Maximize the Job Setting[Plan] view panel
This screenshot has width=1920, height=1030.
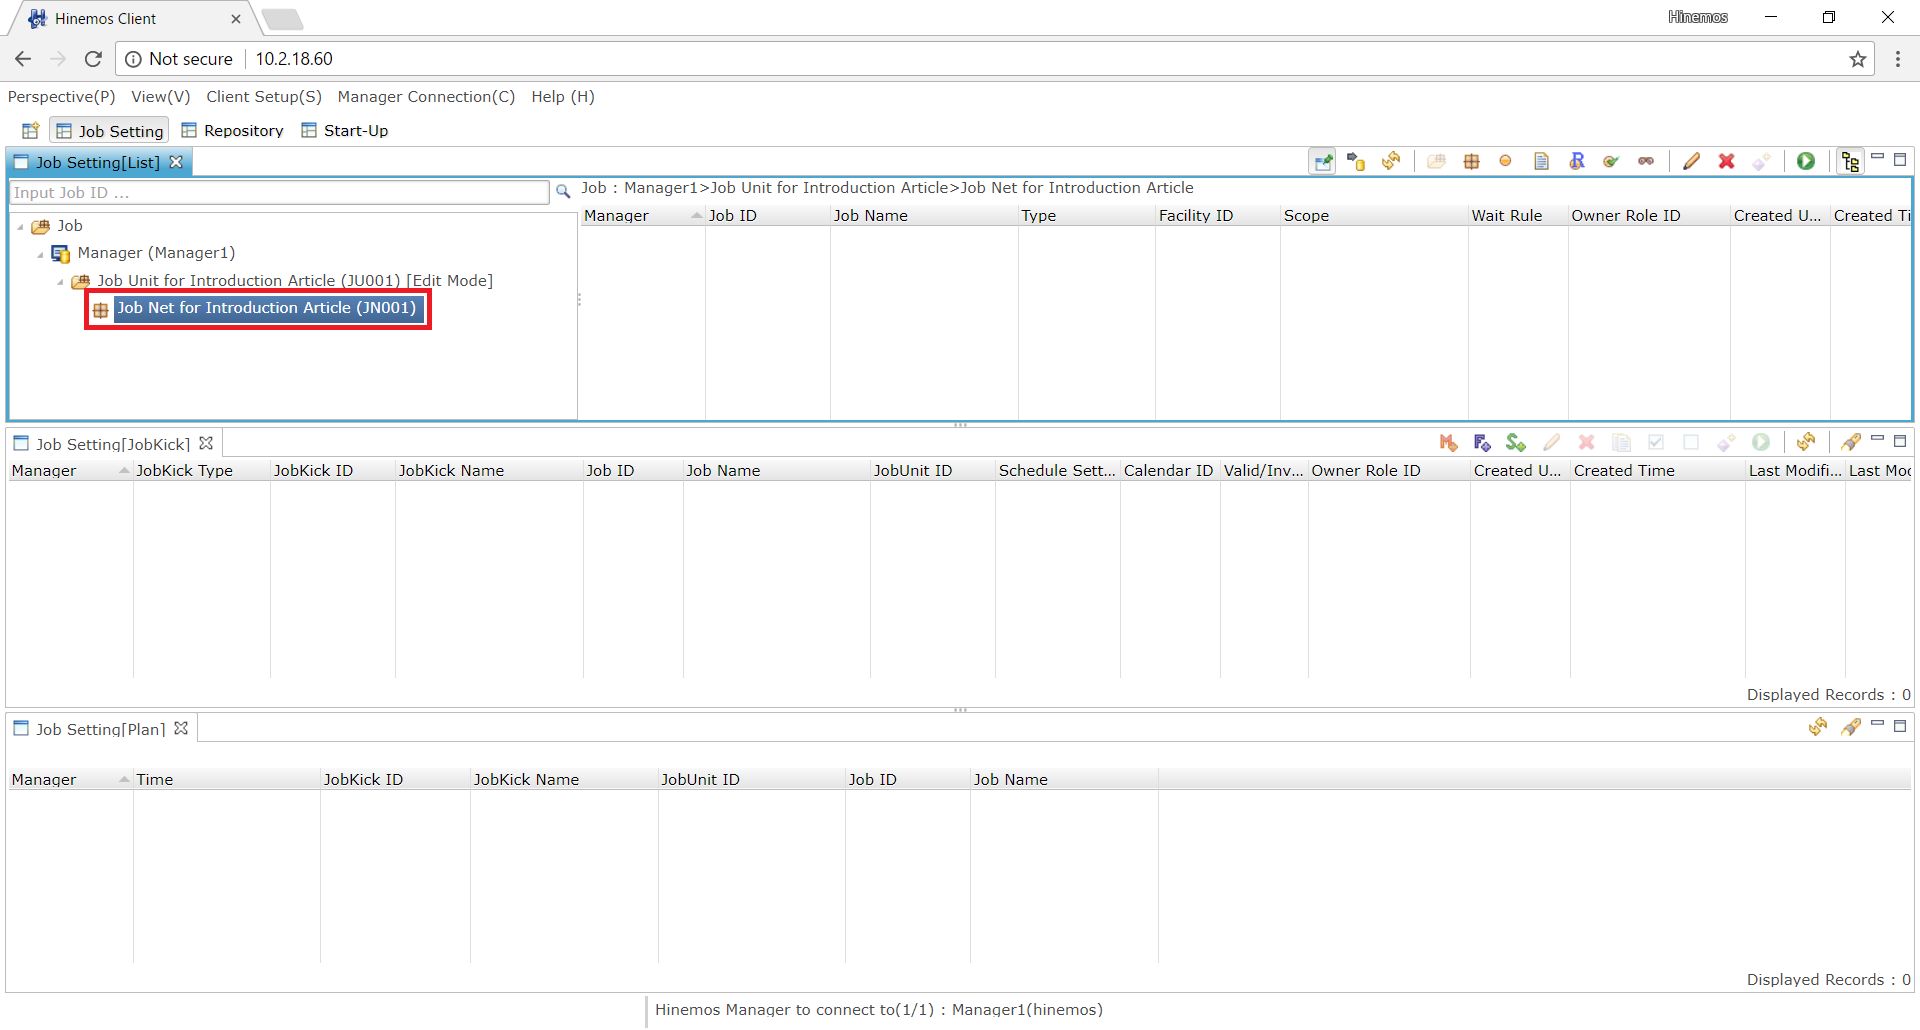point(1900,725)
